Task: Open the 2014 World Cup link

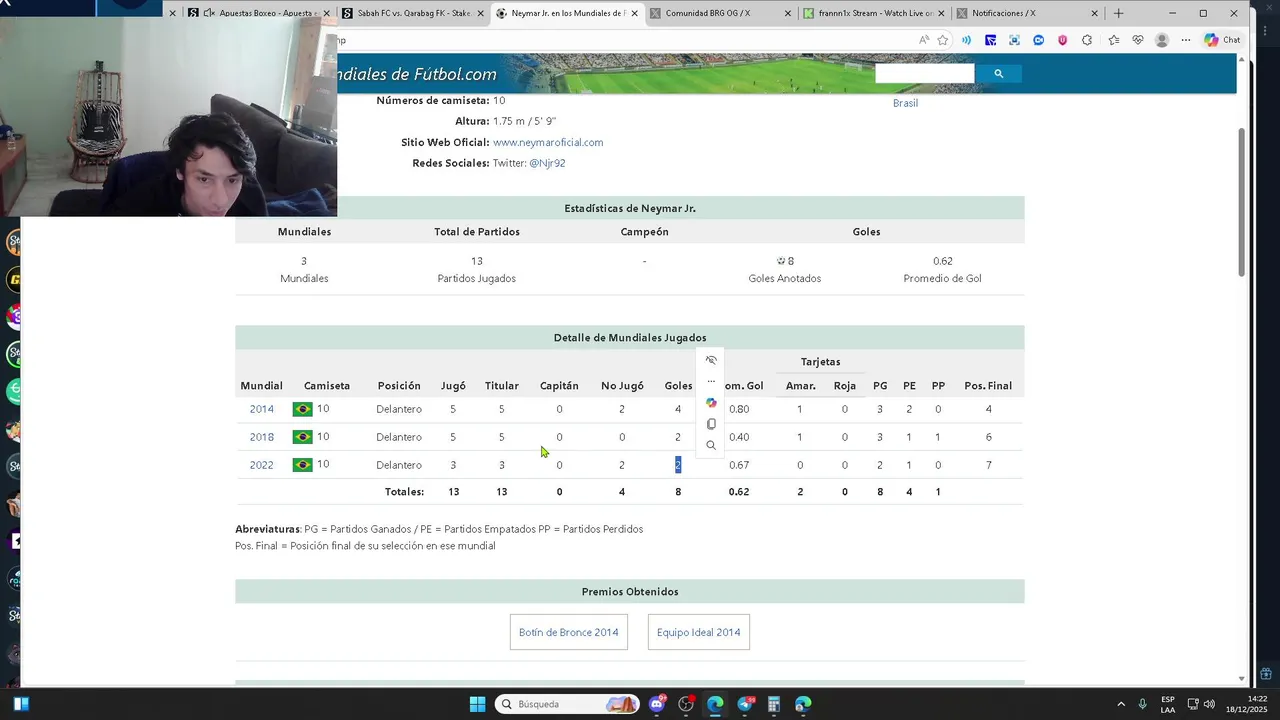Action: [261, 409]
